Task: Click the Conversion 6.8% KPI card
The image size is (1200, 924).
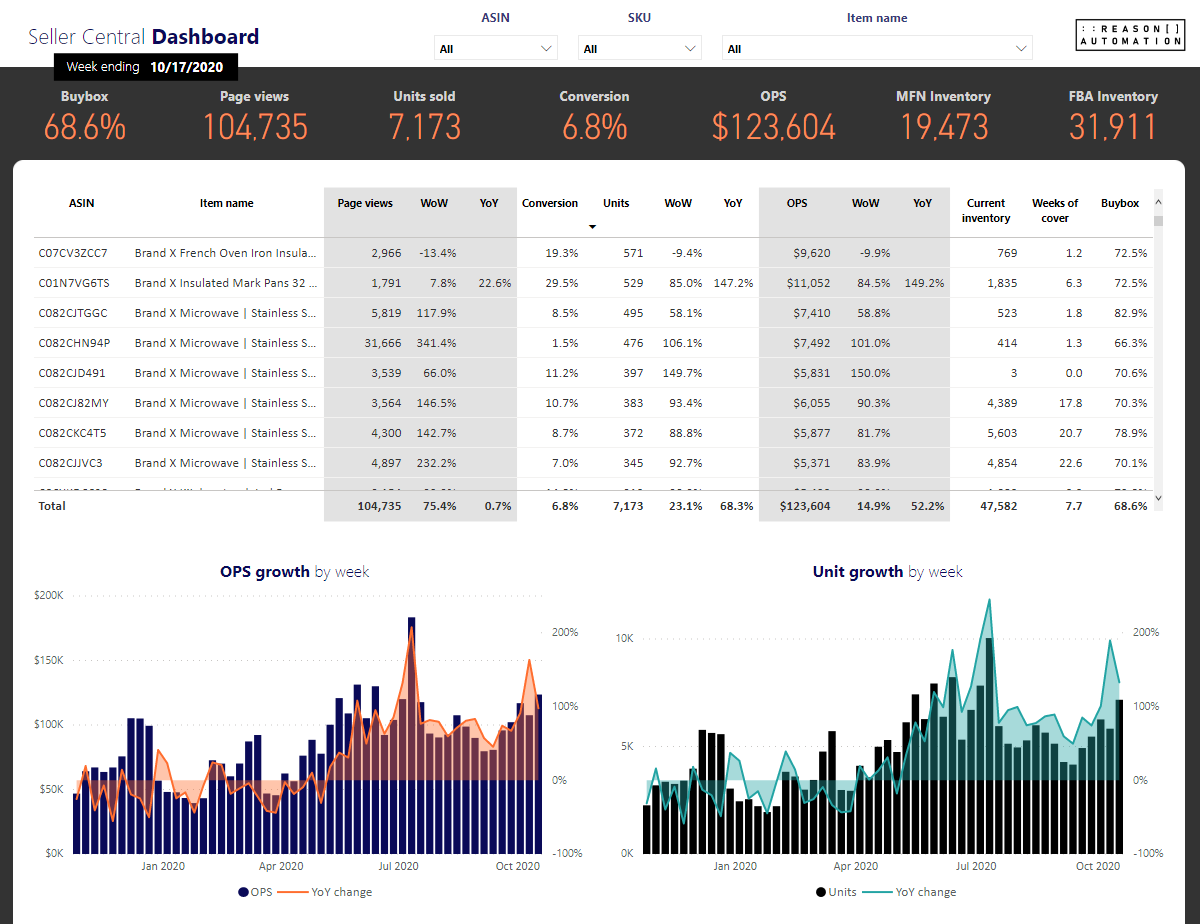Action: click(595, 116)
